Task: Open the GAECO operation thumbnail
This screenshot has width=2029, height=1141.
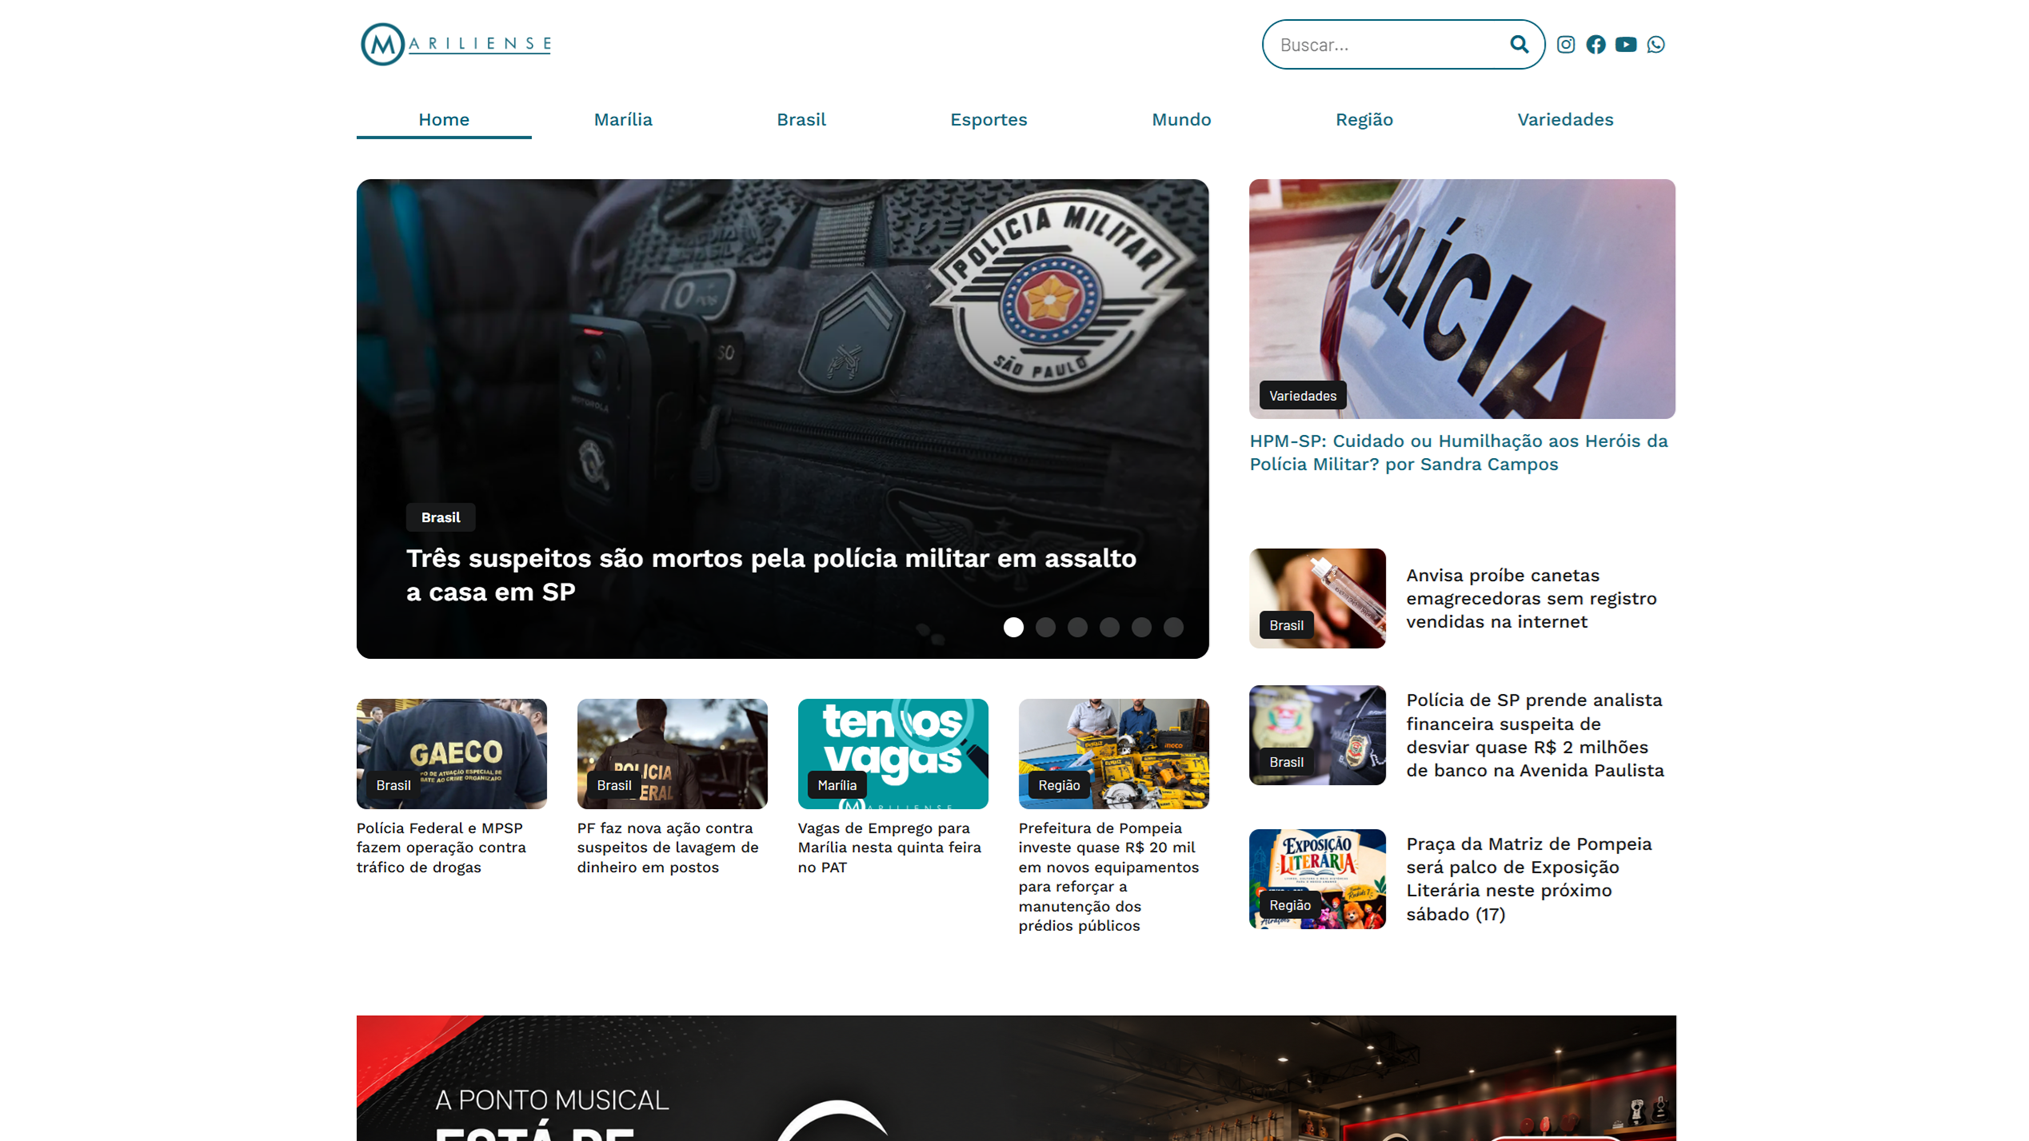Action: [x=451, y=753]
